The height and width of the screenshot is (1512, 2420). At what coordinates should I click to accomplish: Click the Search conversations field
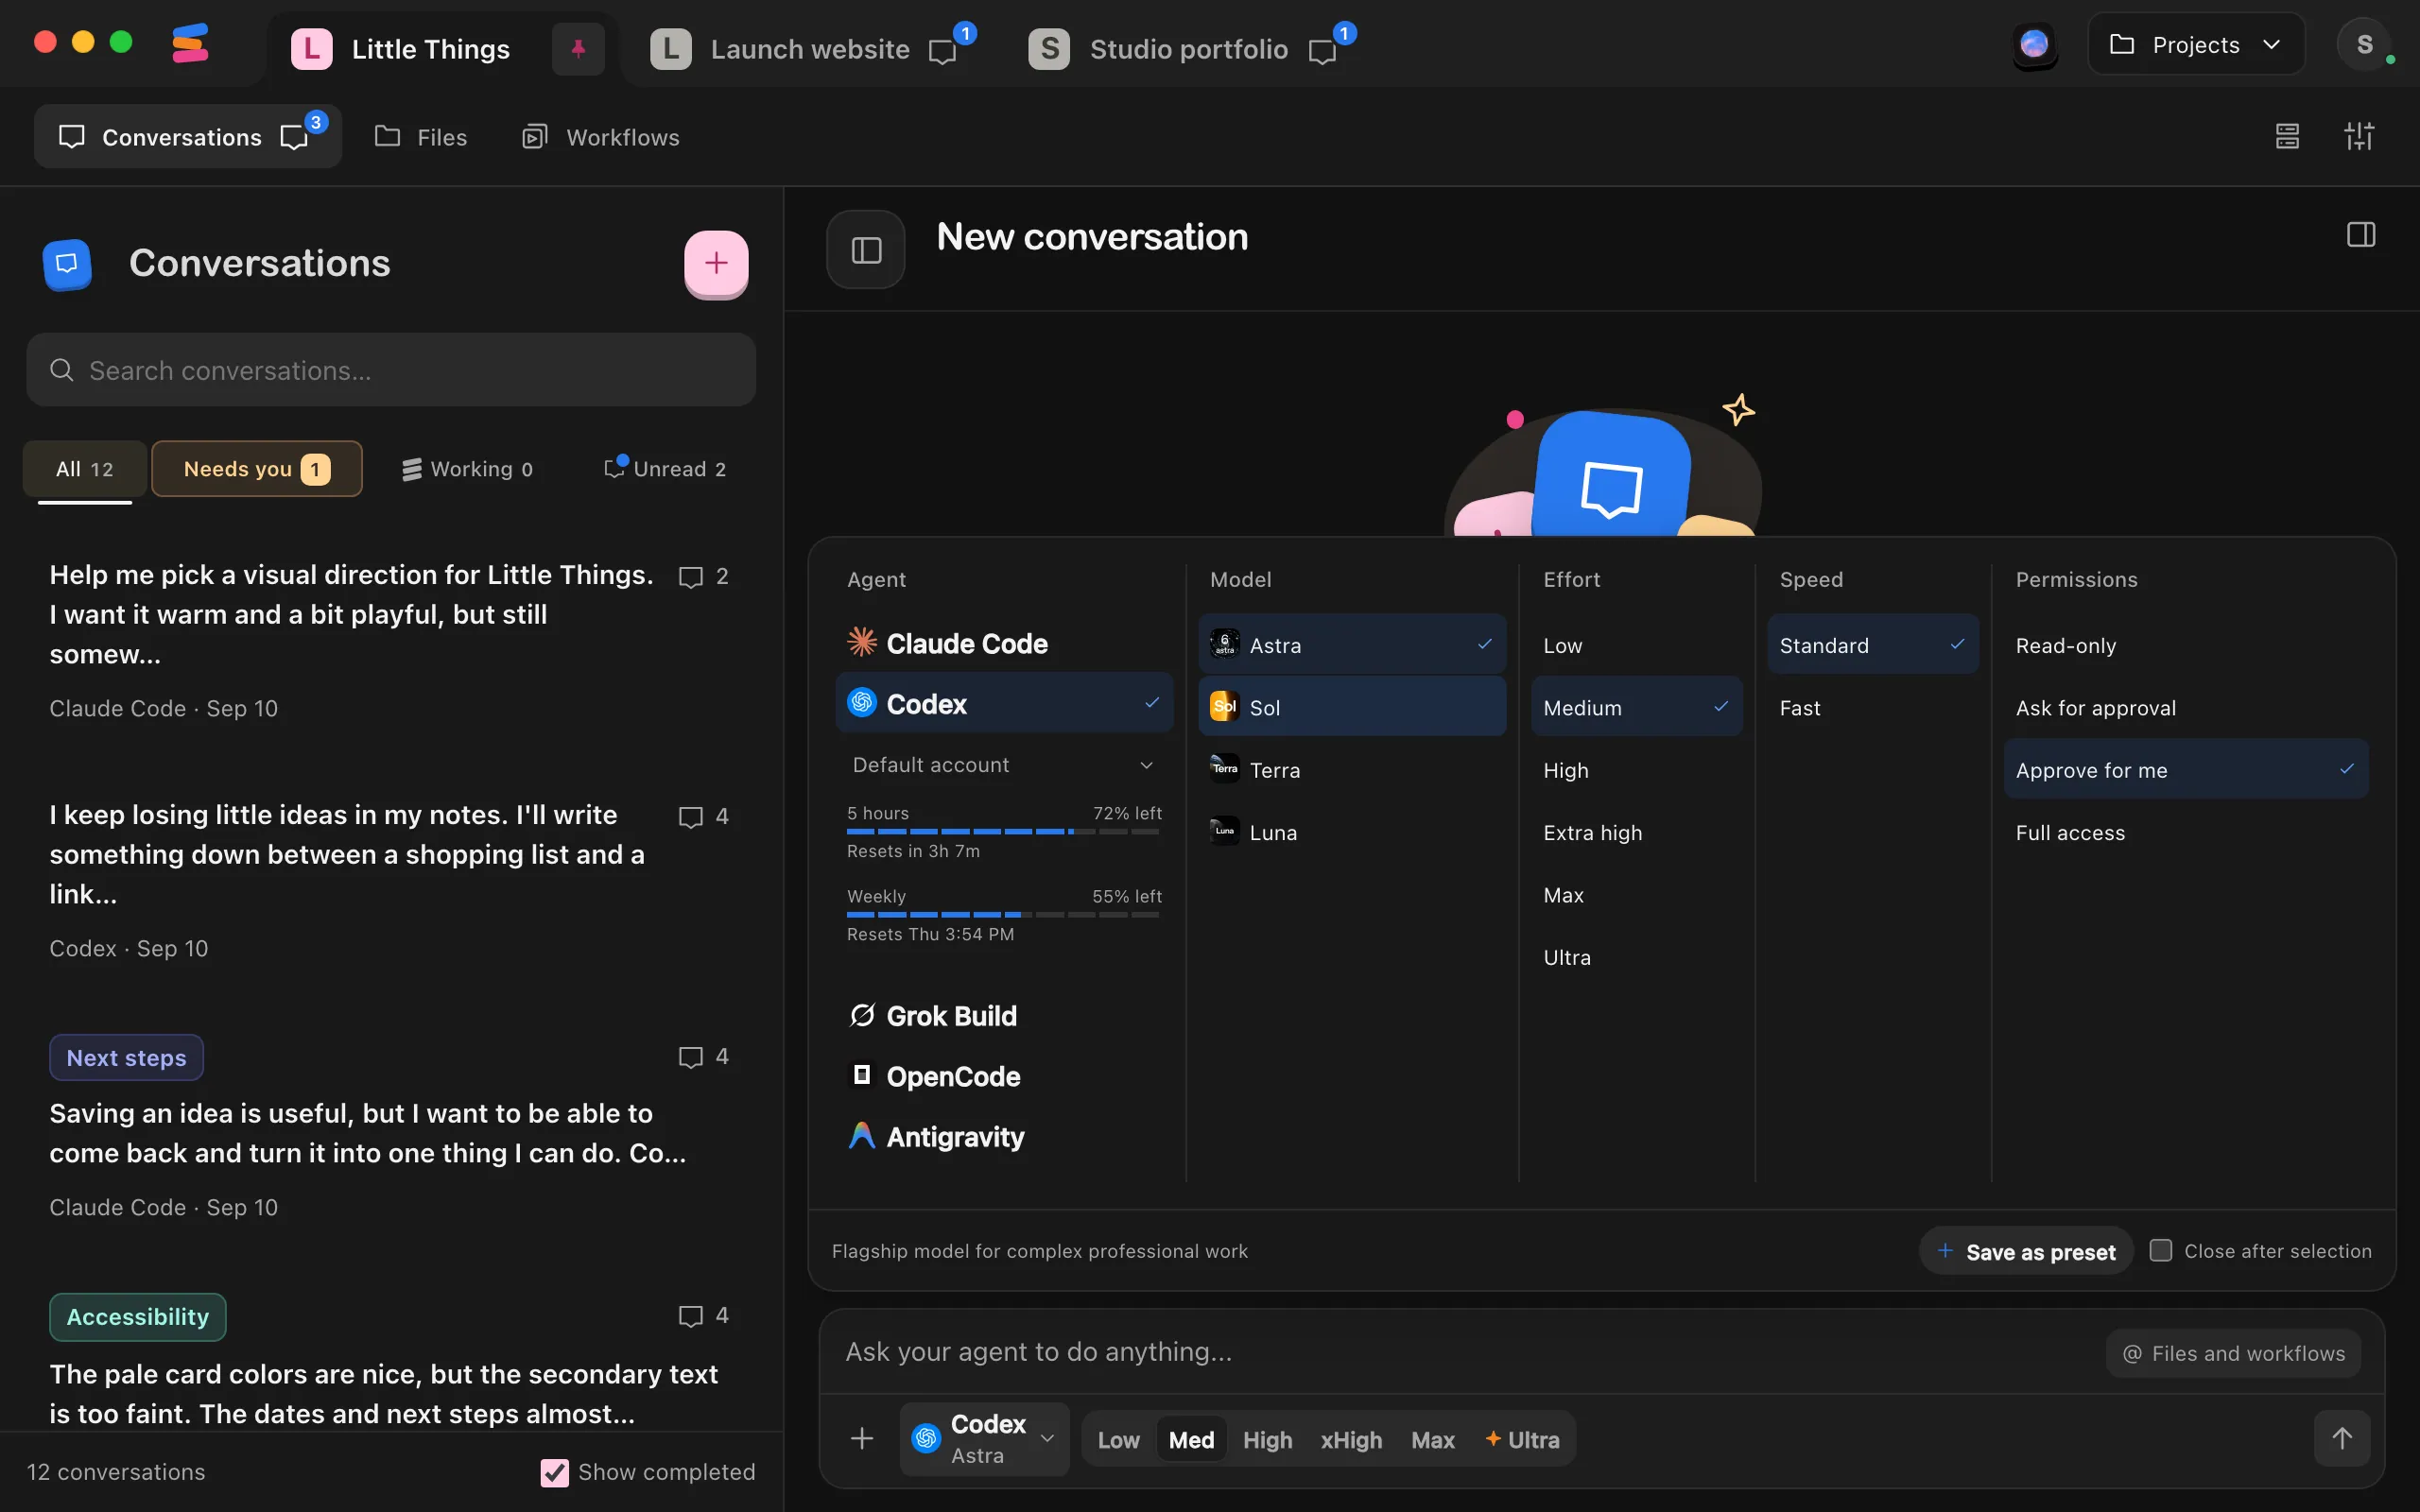(391, 370)
